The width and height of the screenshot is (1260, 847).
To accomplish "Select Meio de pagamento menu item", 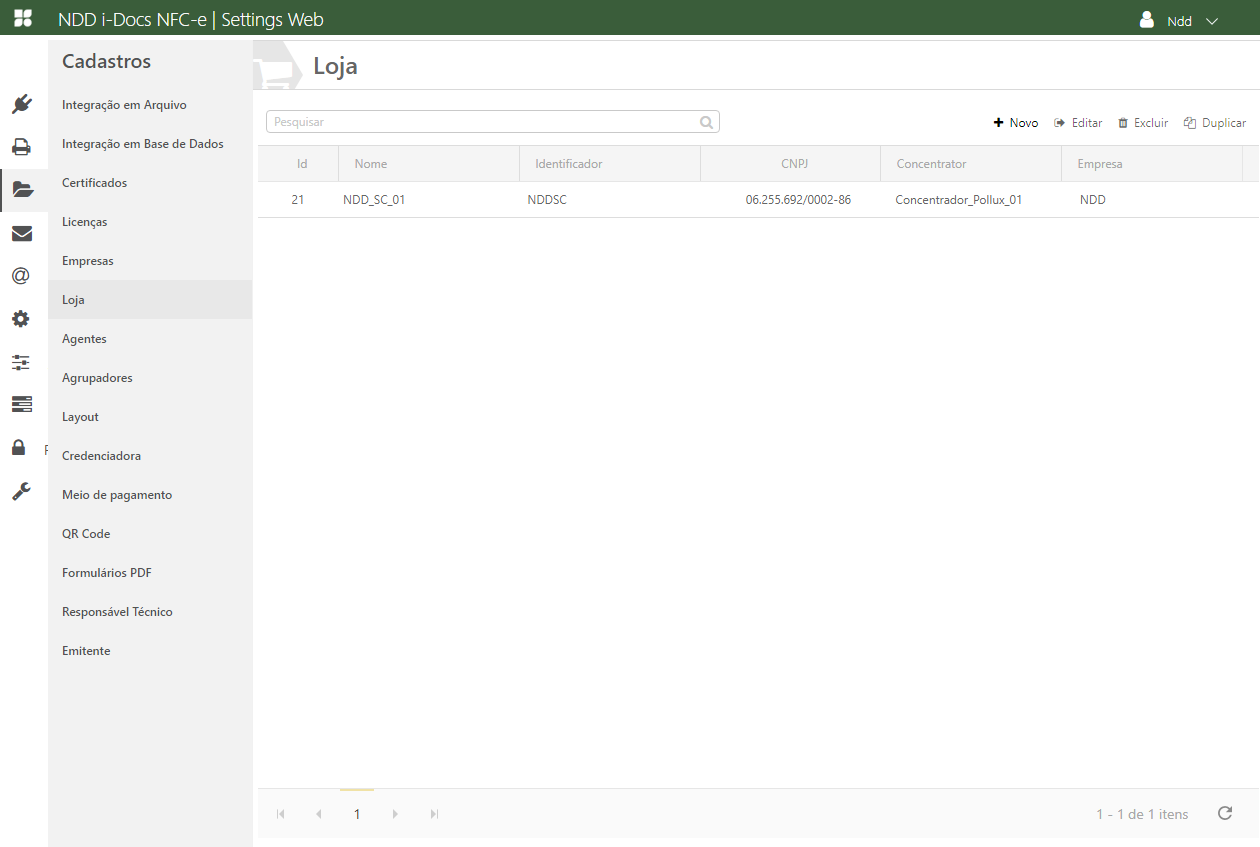I will click(117, 495).
